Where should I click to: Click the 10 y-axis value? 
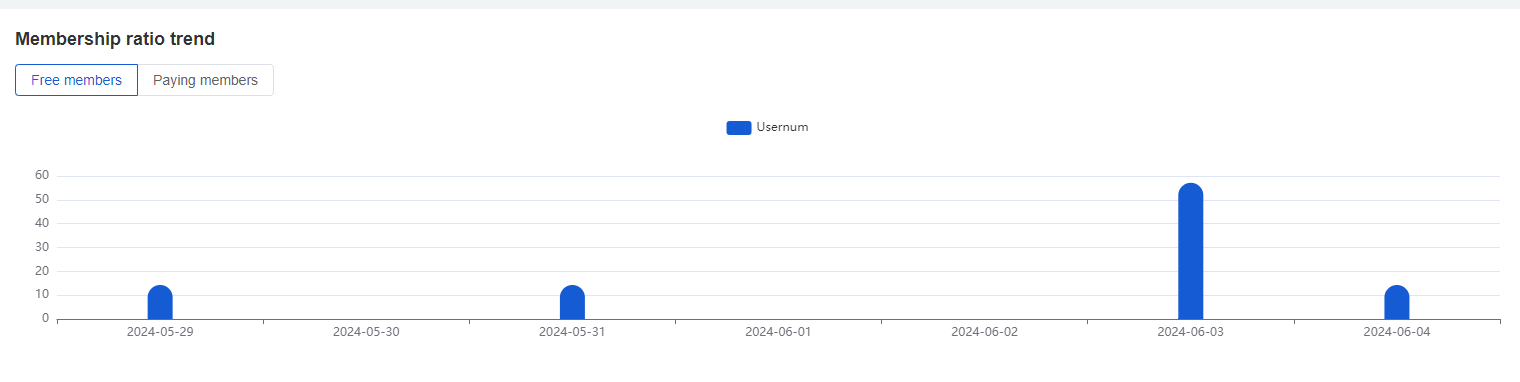pyautogui.click(x=42, y=295)
